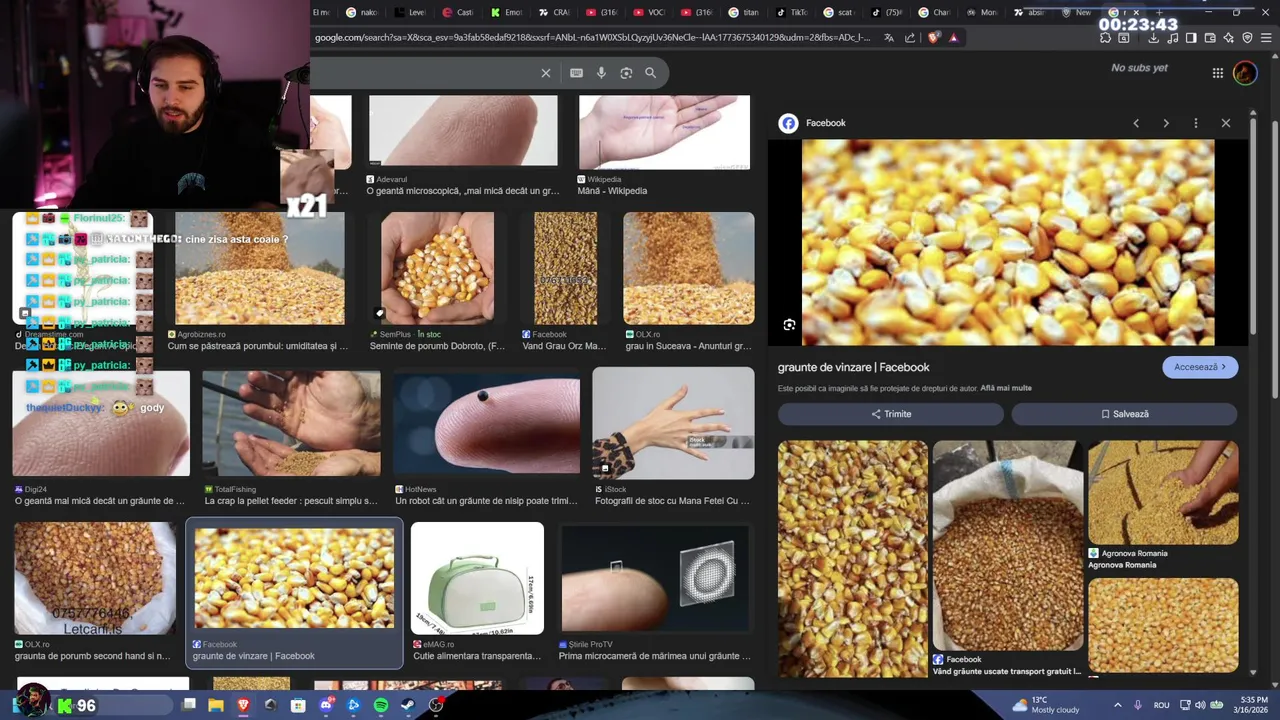Screen dimensions: 1280x720
Task: Open Agrobiznes.ro corn pile image
Action: (260, 269)
